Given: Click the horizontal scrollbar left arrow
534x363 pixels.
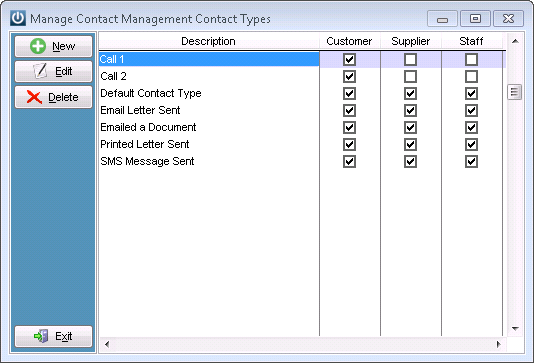Looking at the screenshot, I should (107, 344).
